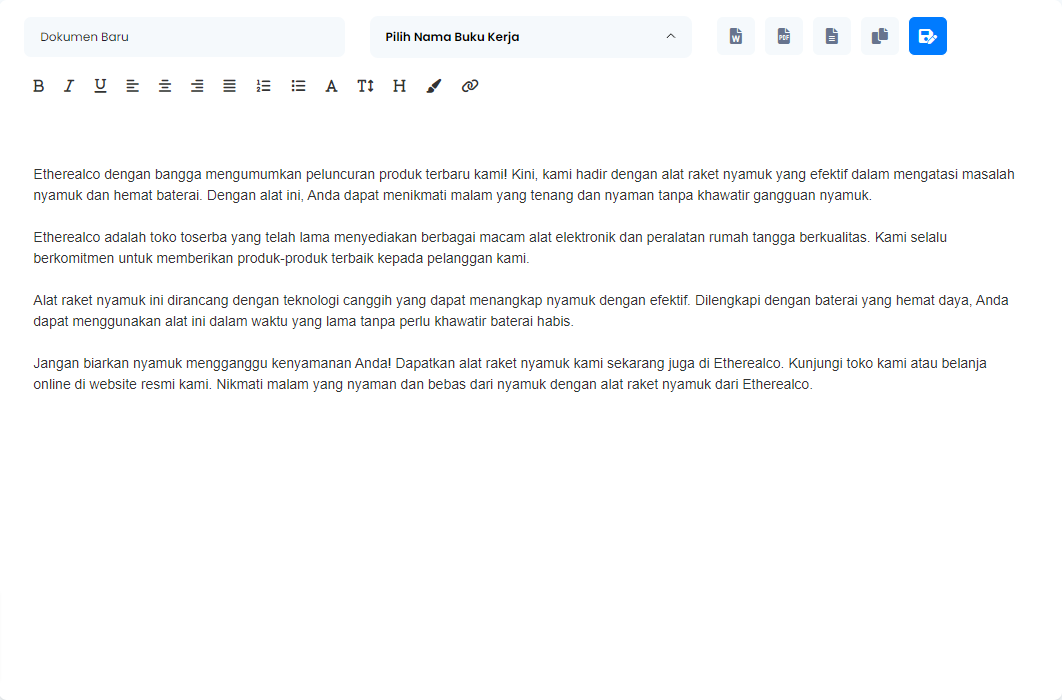Image resolution: width=1062 pixels, height=700 pixels.
Task: Open the text size option
Action: [x=365, y=86]
